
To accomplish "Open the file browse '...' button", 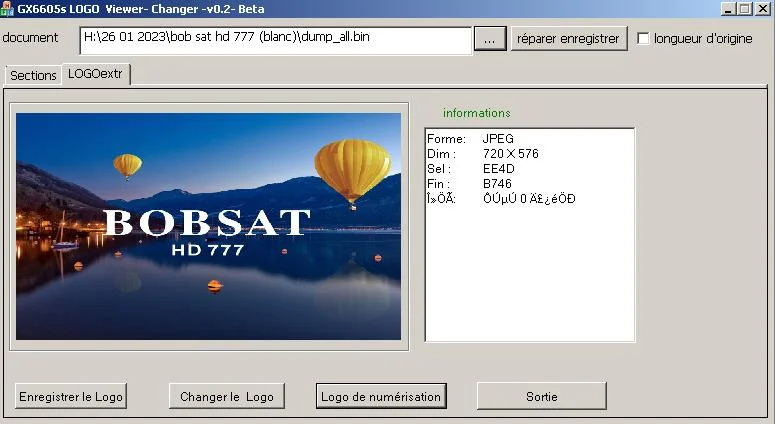I will pyautogui.click(x=490, y=39).
